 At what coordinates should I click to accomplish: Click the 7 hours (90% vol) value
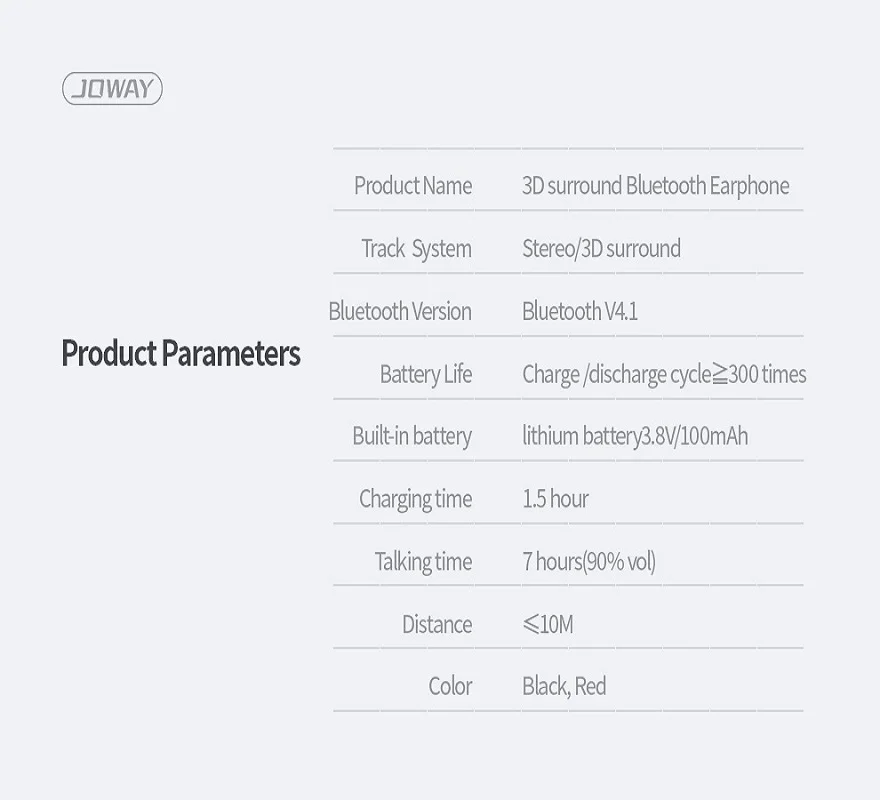pyautogui.click(x=589, y=562)
